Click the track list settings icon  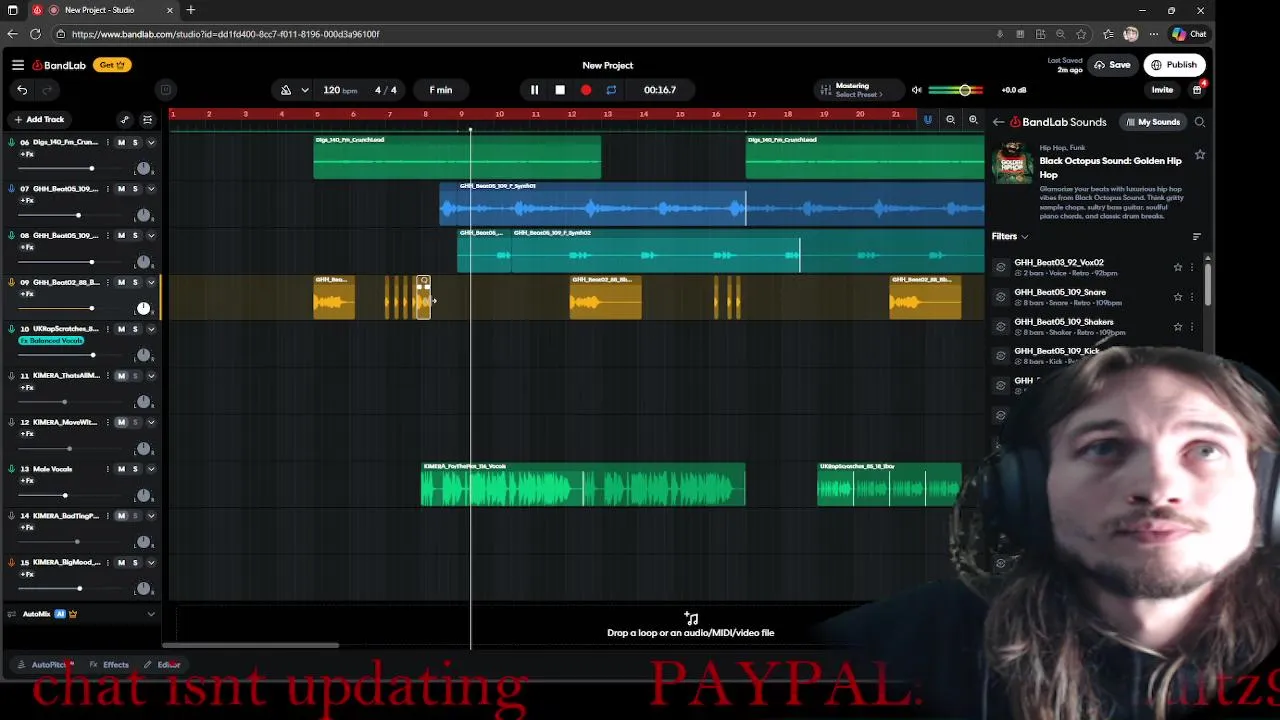coord(147,120)
